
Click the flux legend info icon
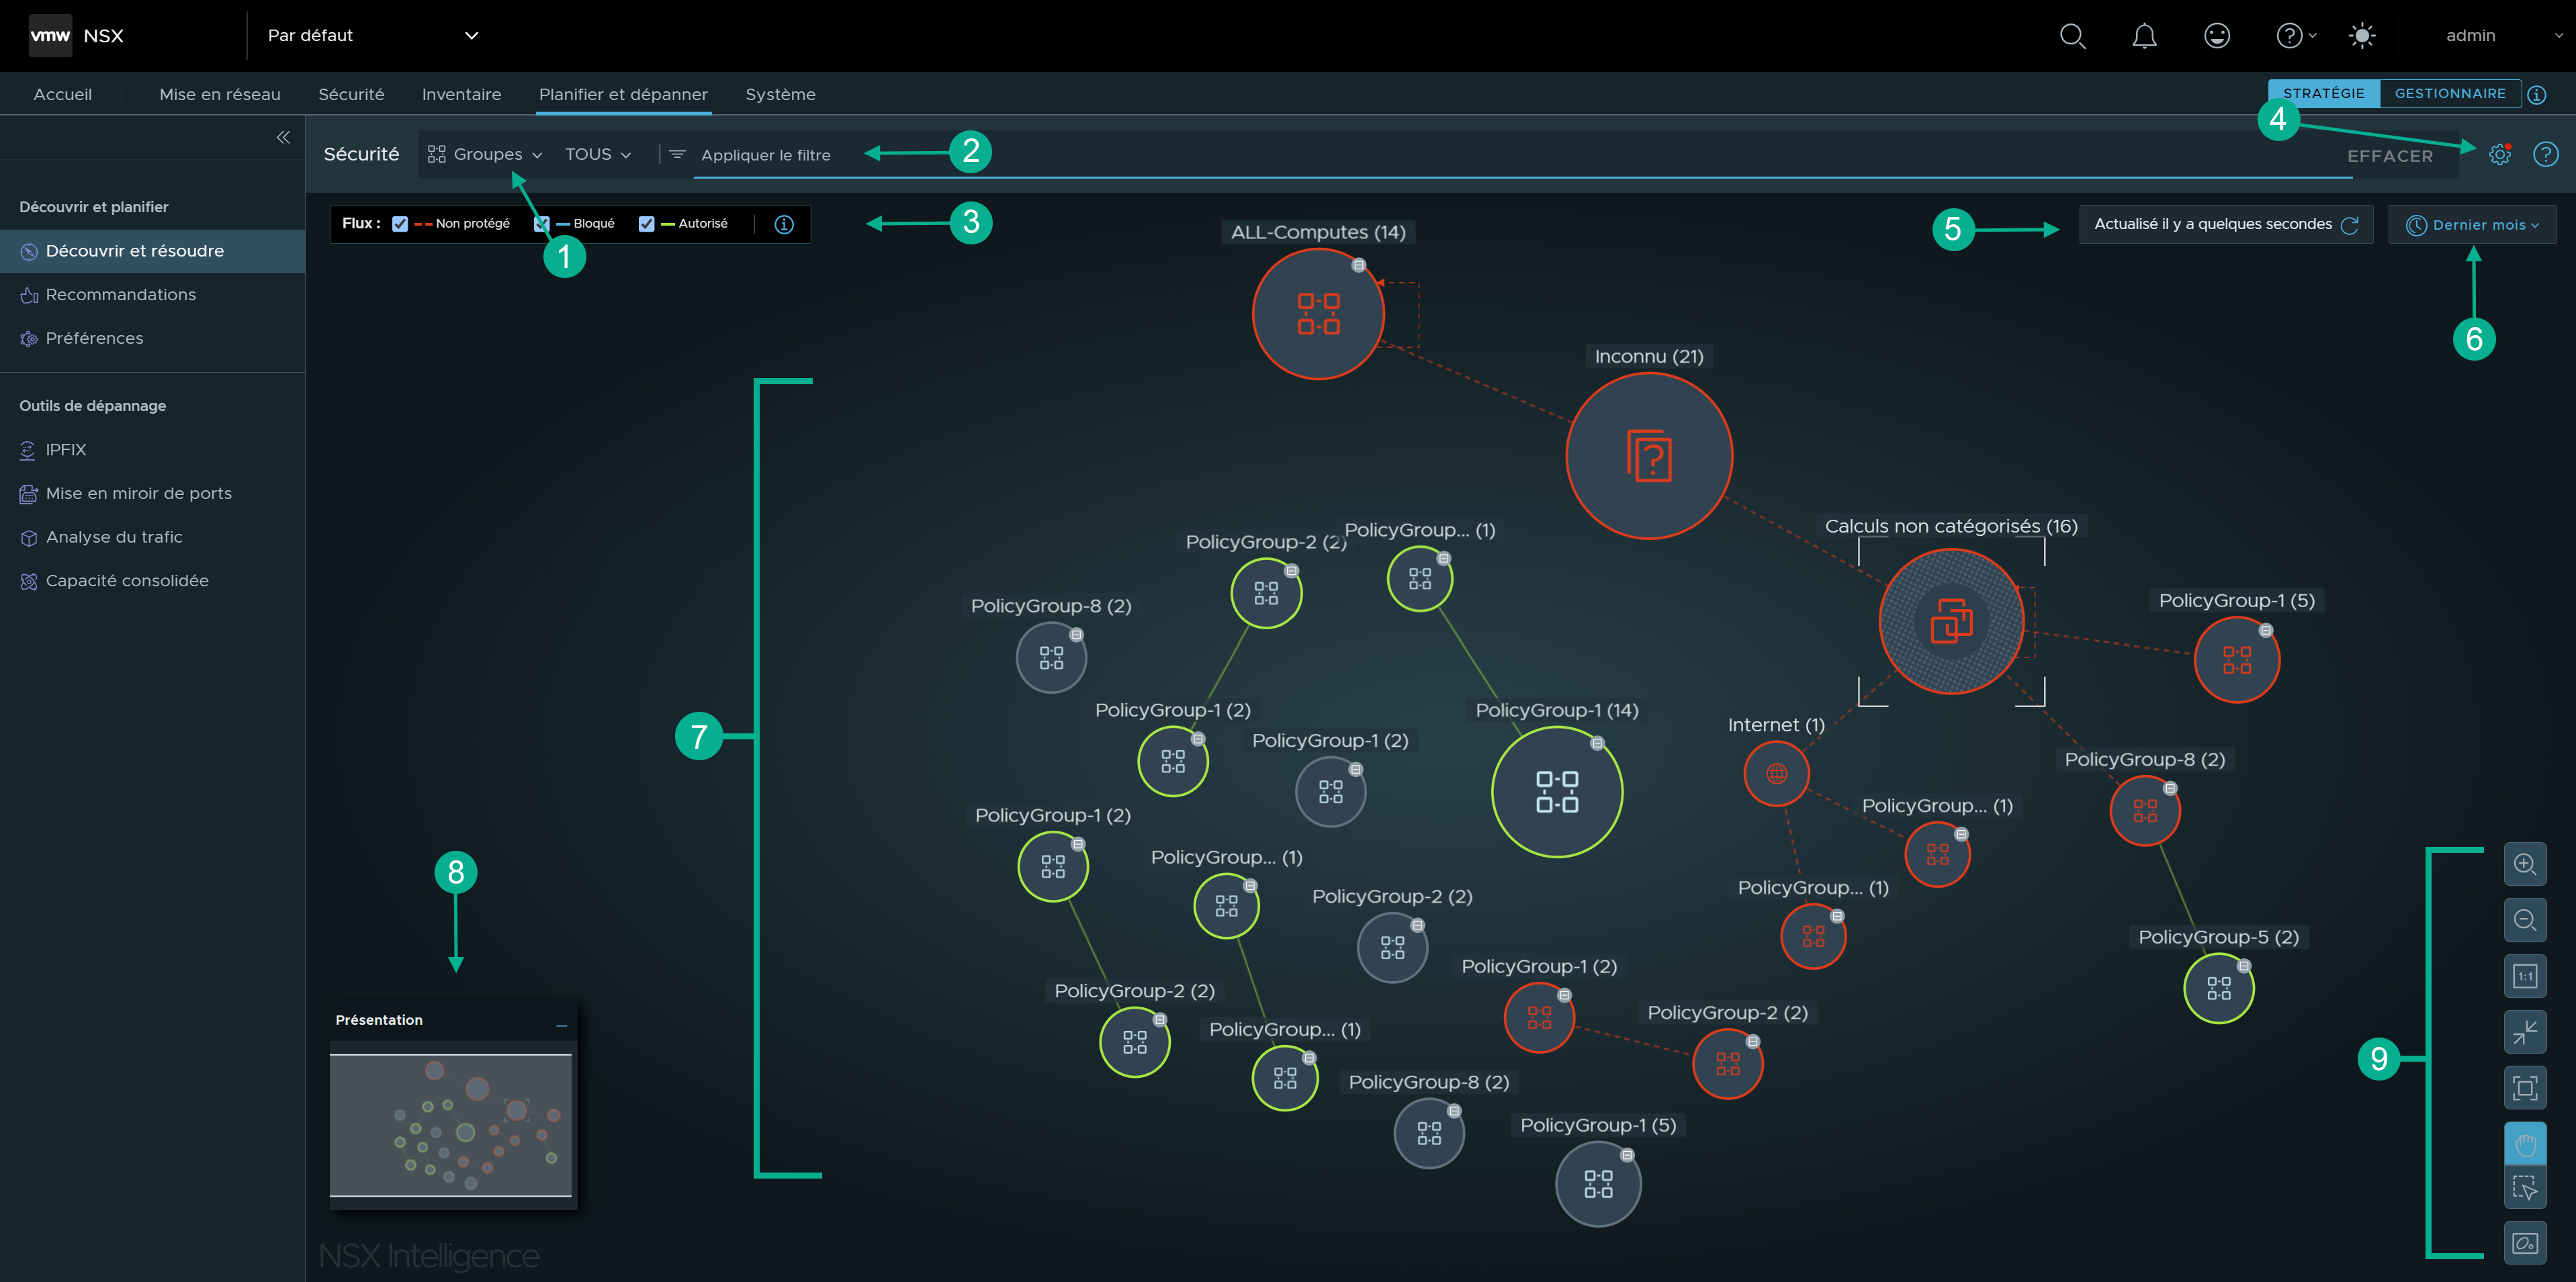click(x=784, y=224)
